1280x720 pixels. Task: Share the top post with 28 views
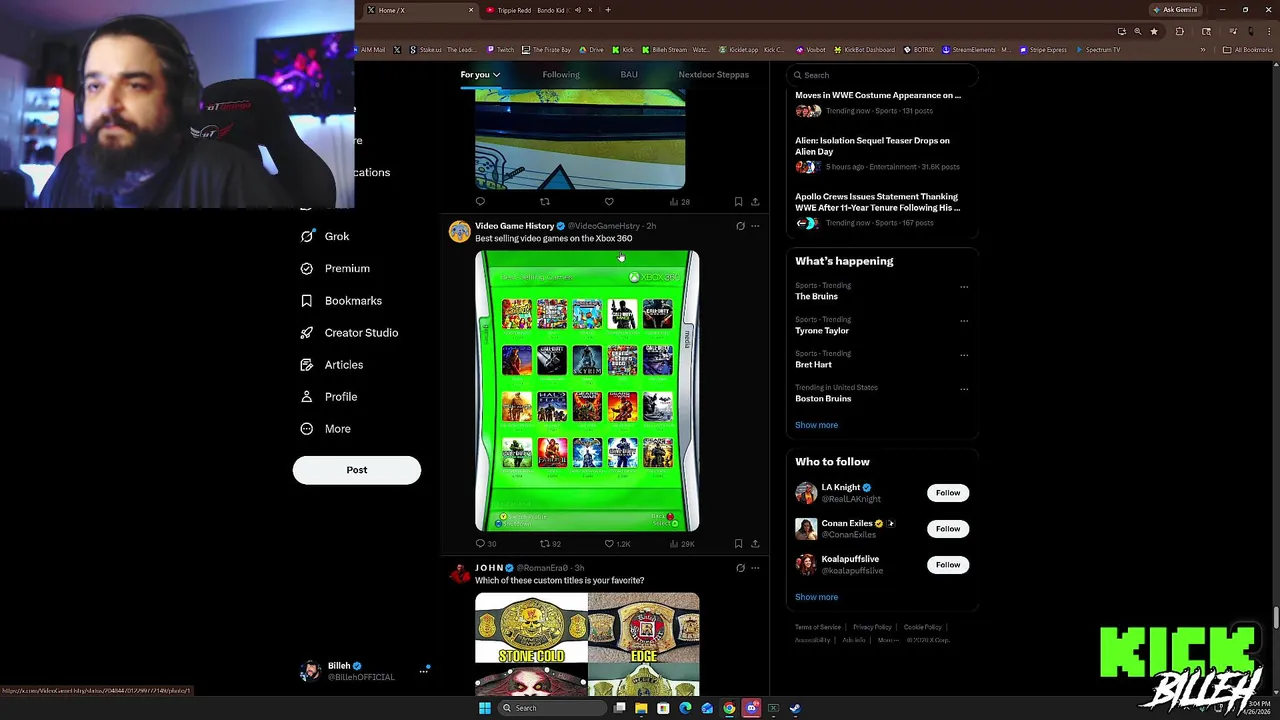755,202
